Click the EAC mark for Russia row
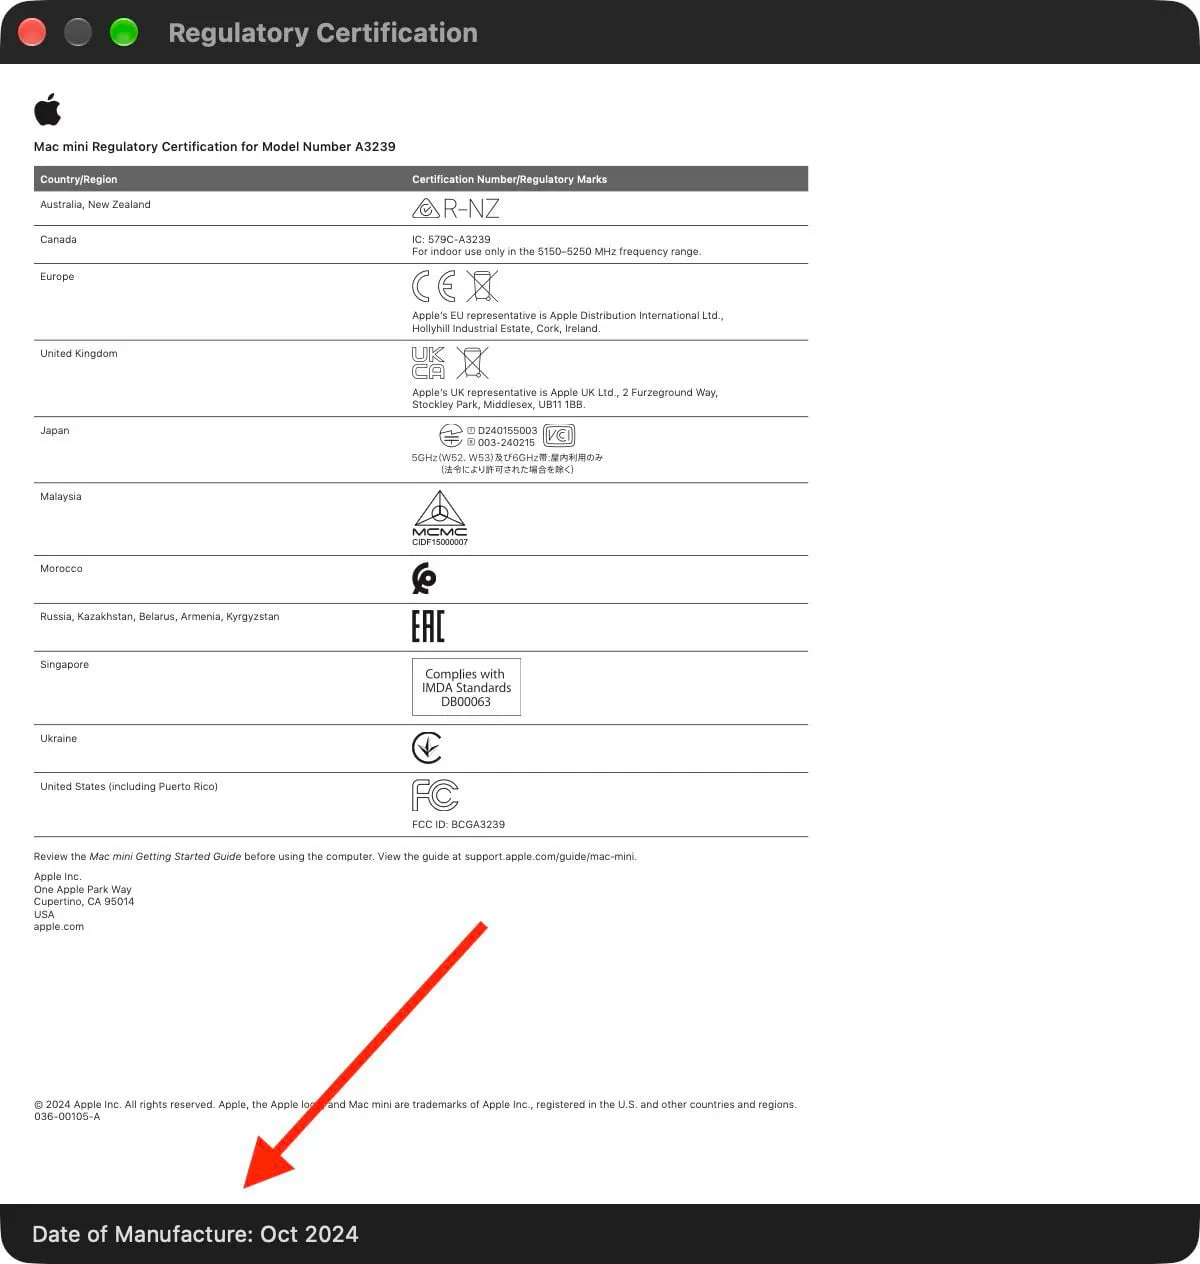Viewport: 1200px width, 1264px height. pos(428,627)
